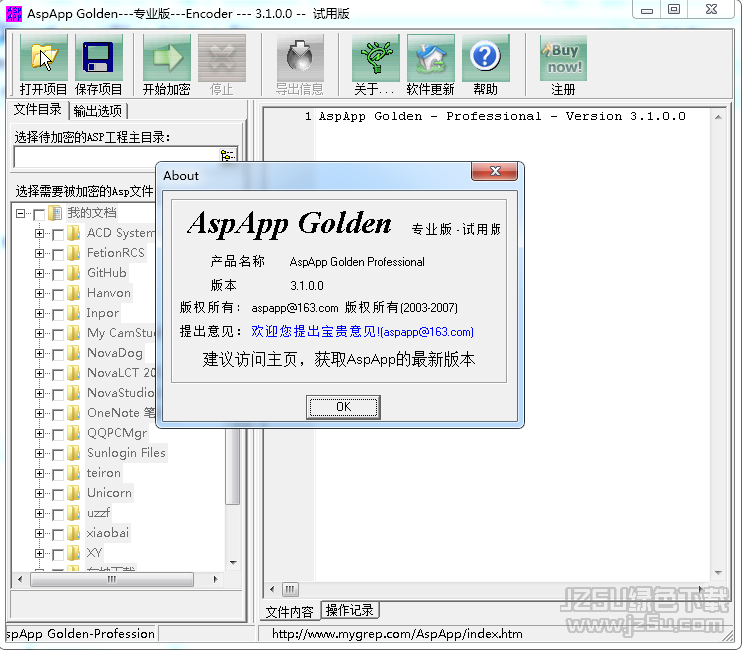Collapse the 我的文档 tree node

point(20,214)
